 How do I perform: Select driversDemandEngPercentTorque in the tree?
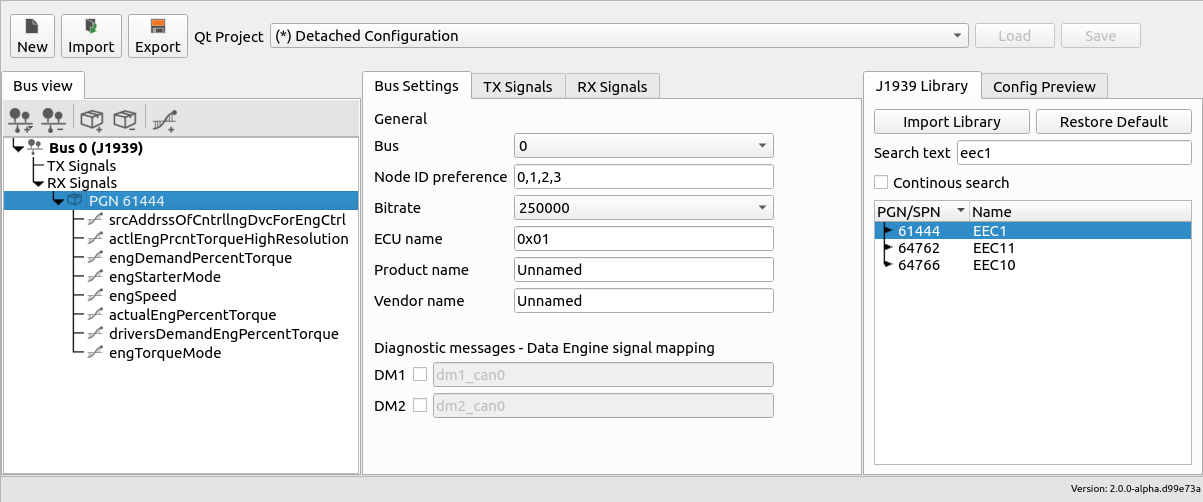(x=224, y=334)
